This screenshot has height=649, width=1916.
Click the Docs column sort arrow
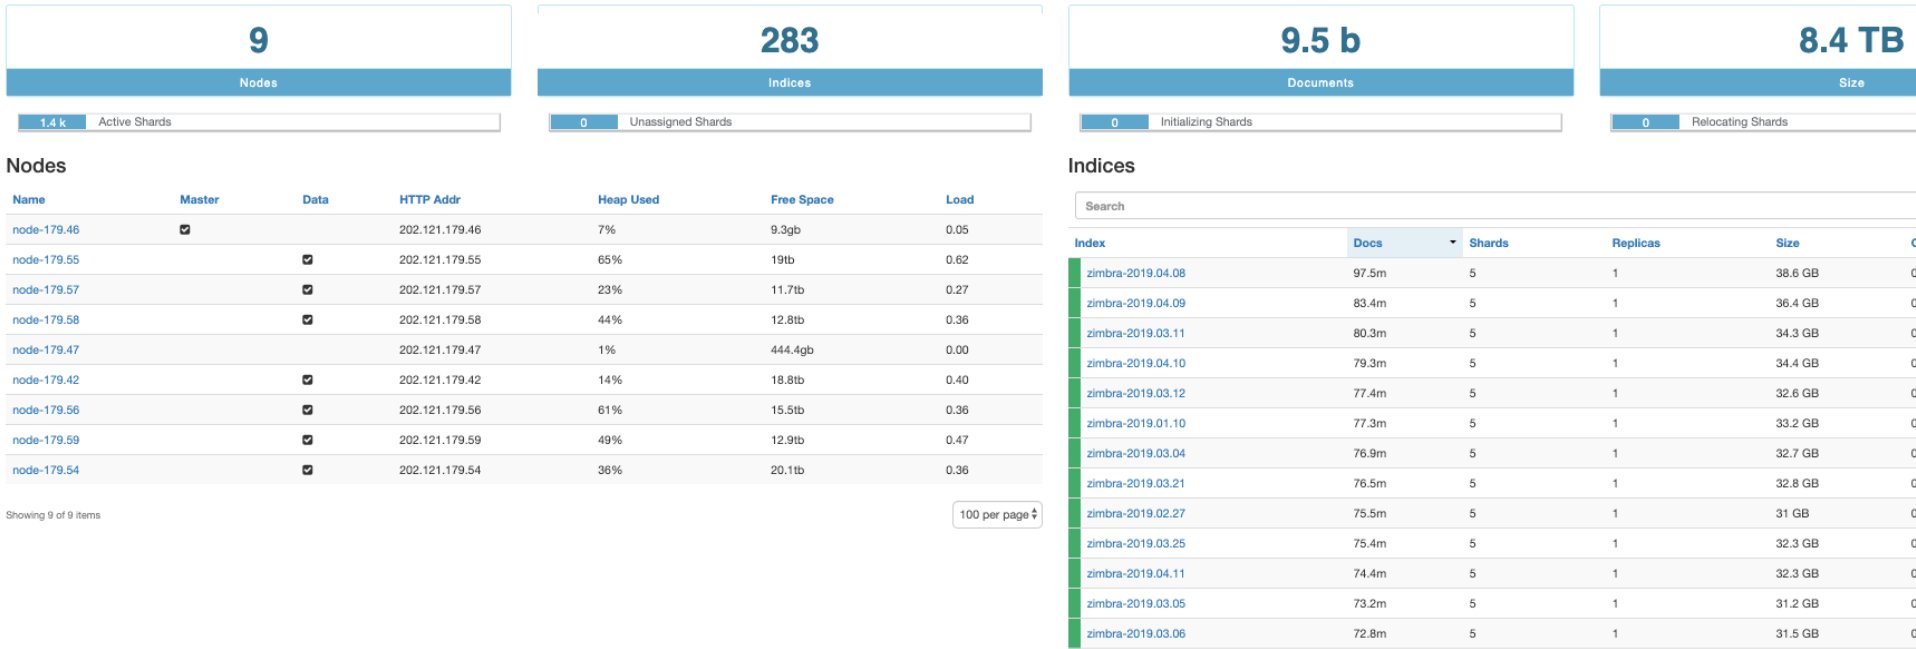pos(1452,243)
